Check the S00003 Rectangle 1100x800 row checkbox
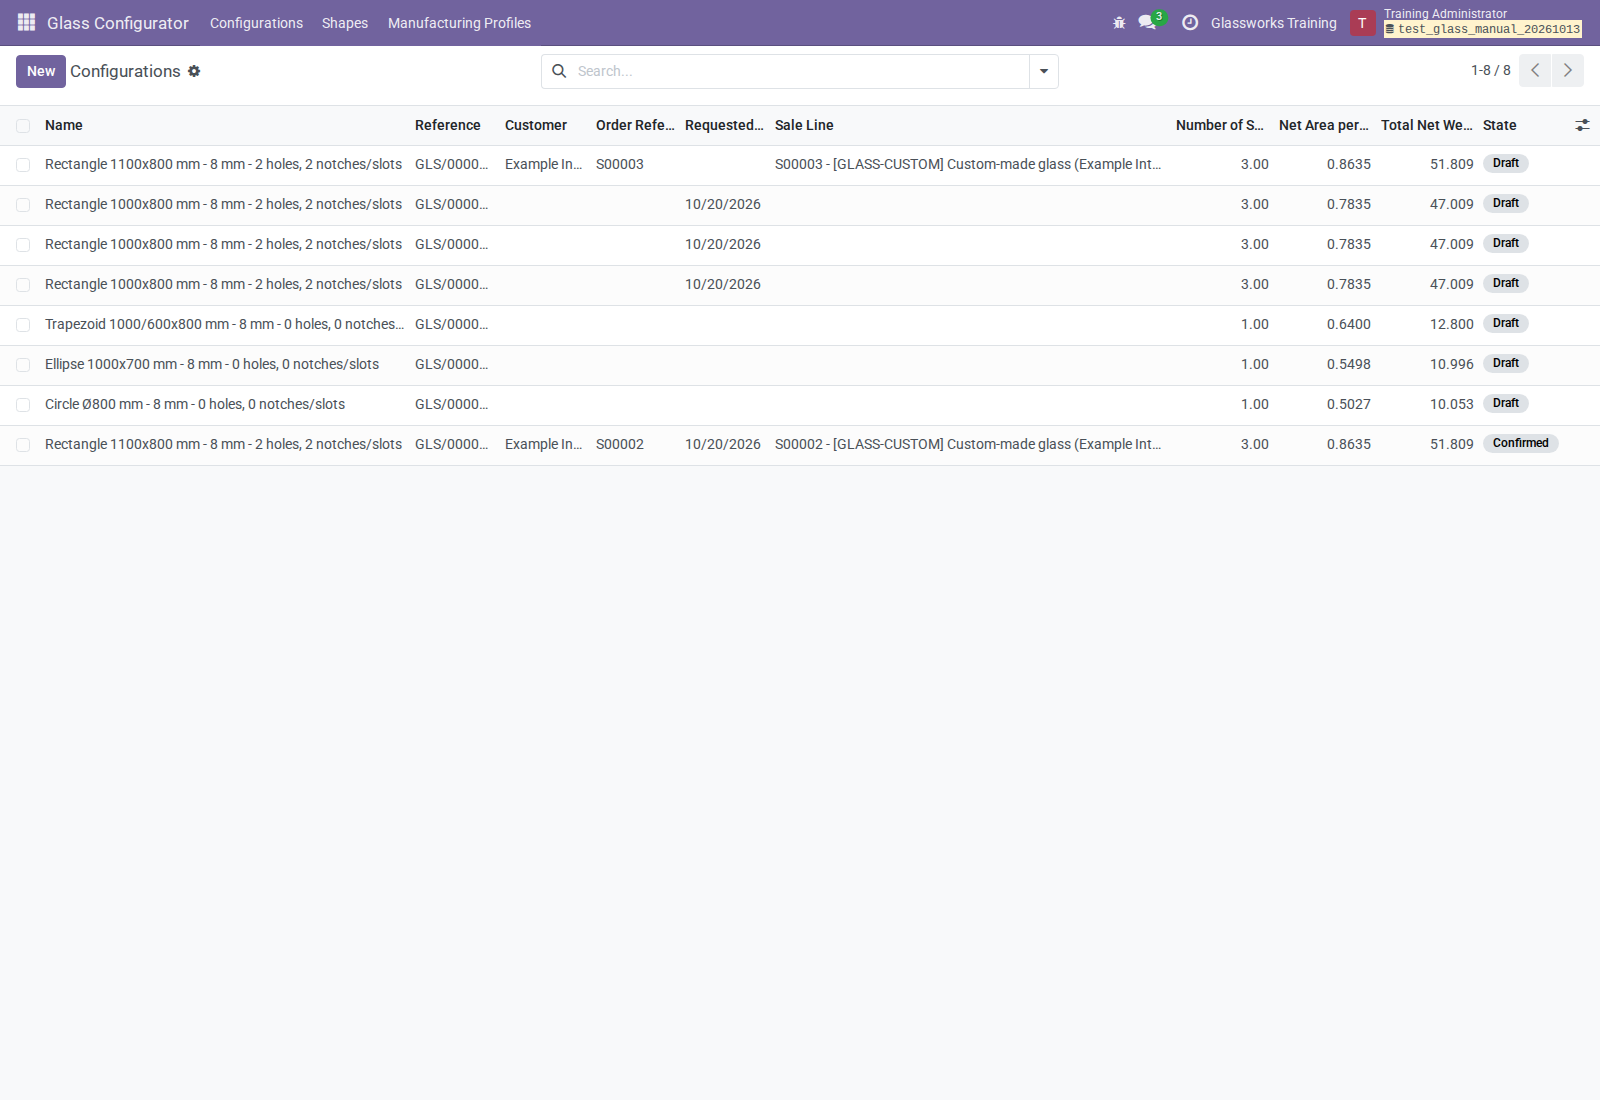 tap(23, 165)
